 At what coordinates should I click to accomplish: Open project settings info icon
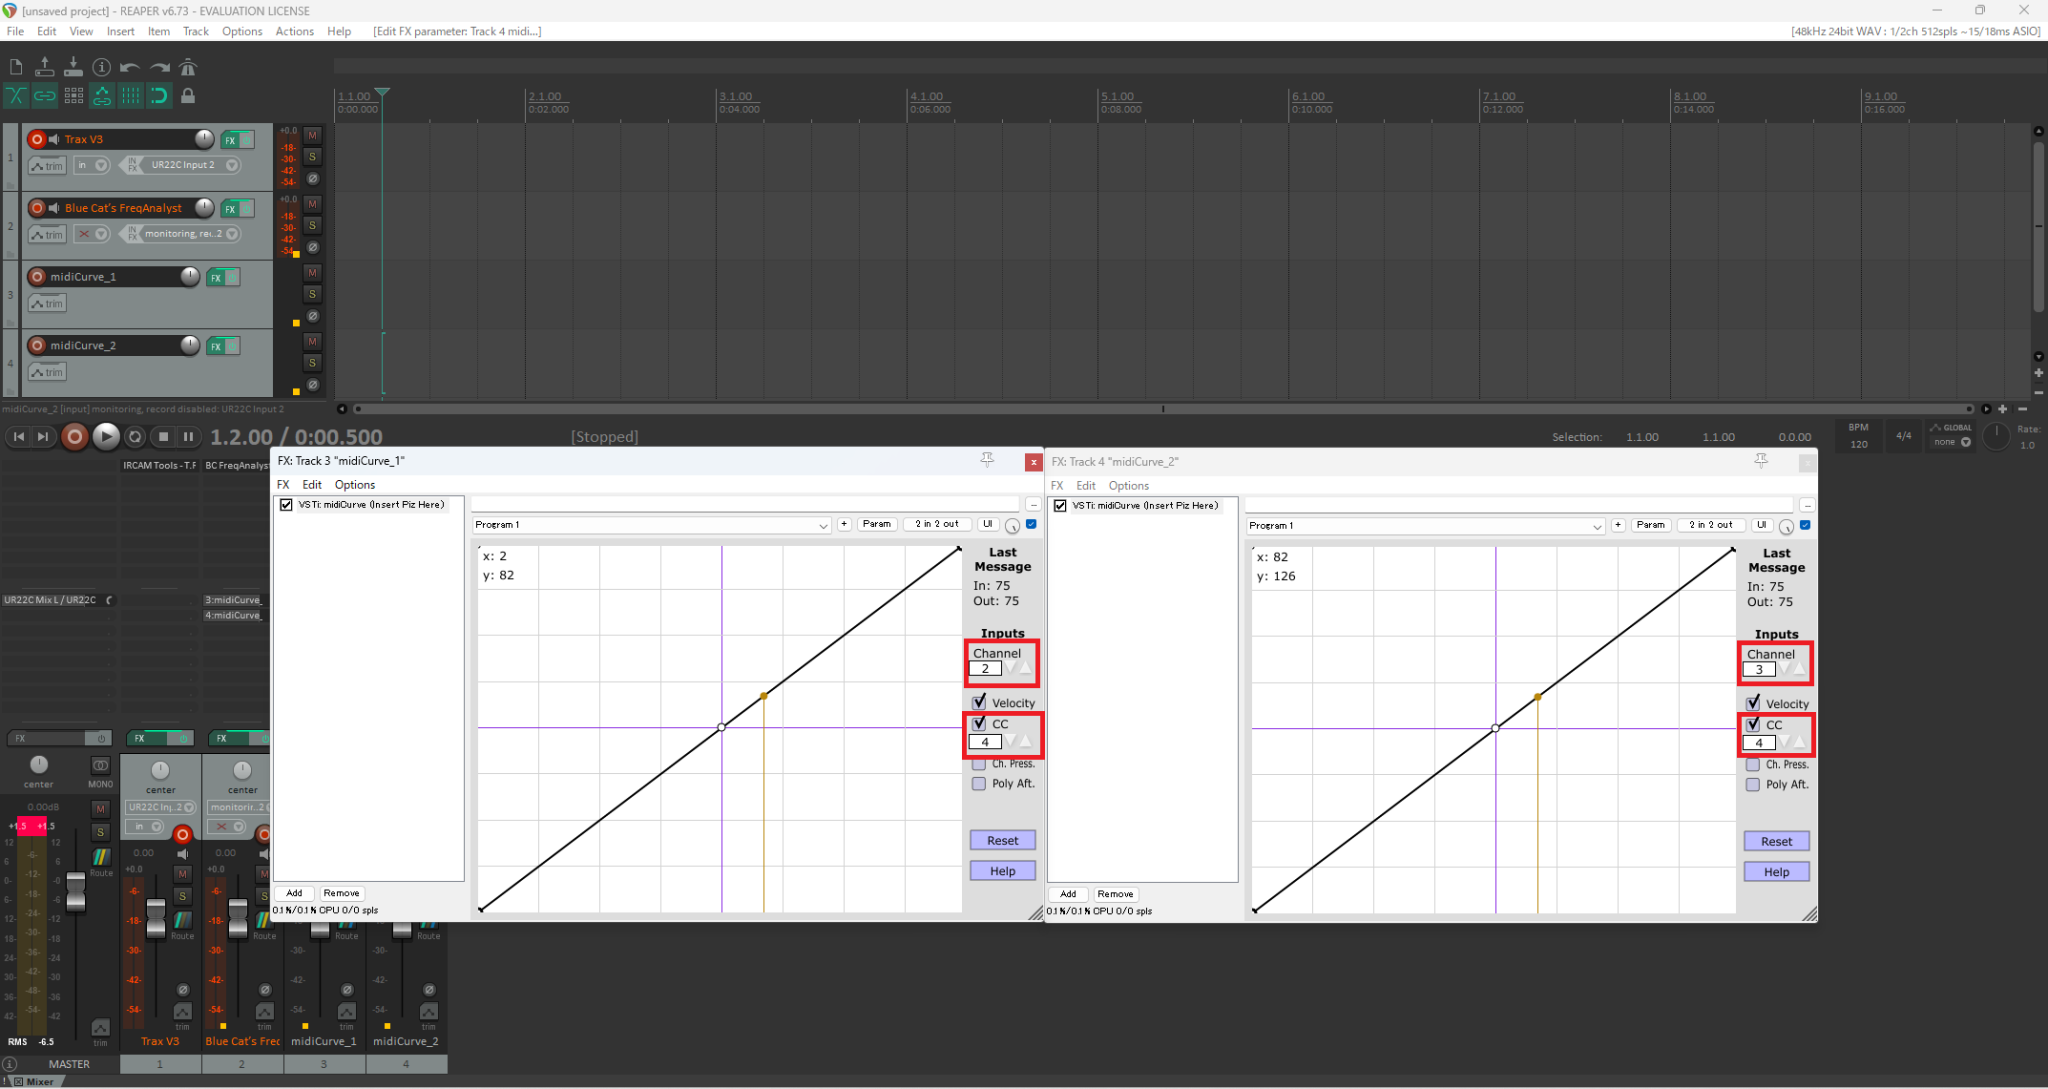(x=101, y=67)
